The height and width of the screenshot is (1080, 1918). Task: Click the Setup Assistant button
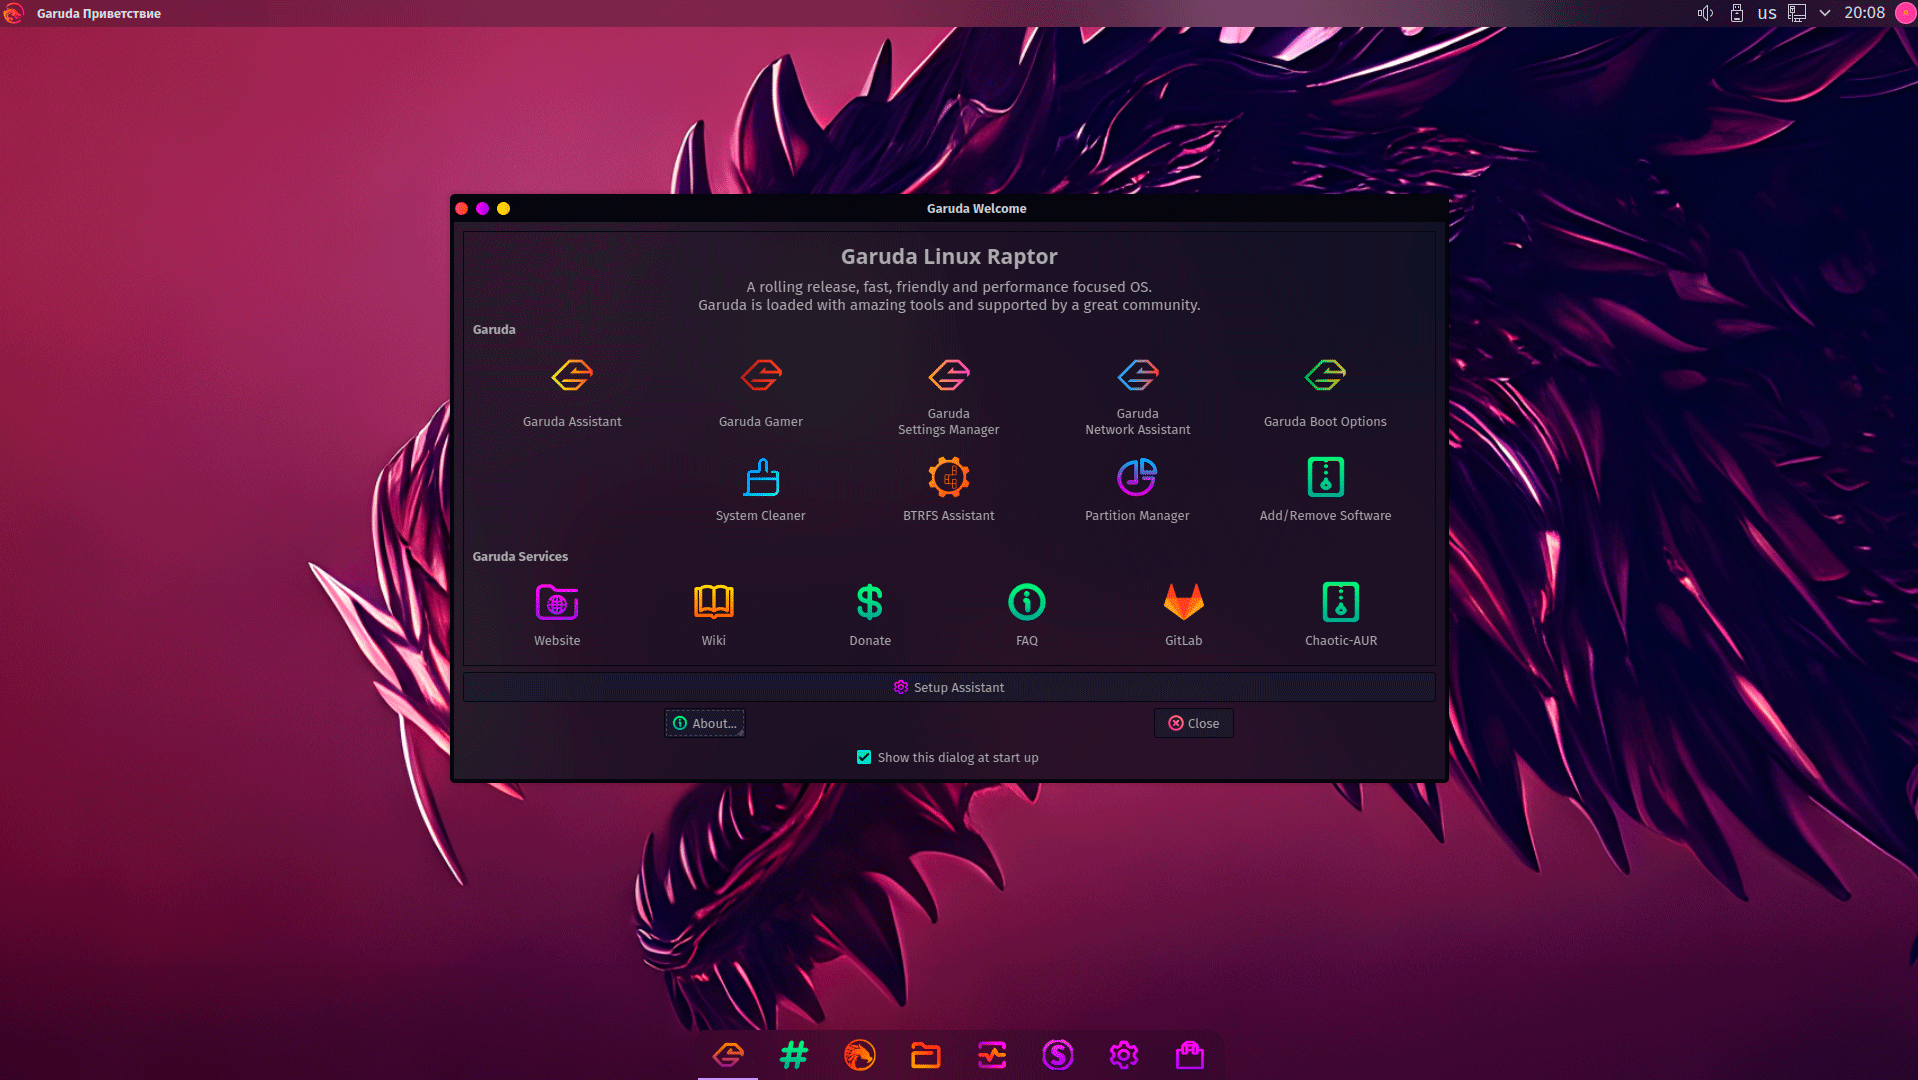tap(948, 688)
